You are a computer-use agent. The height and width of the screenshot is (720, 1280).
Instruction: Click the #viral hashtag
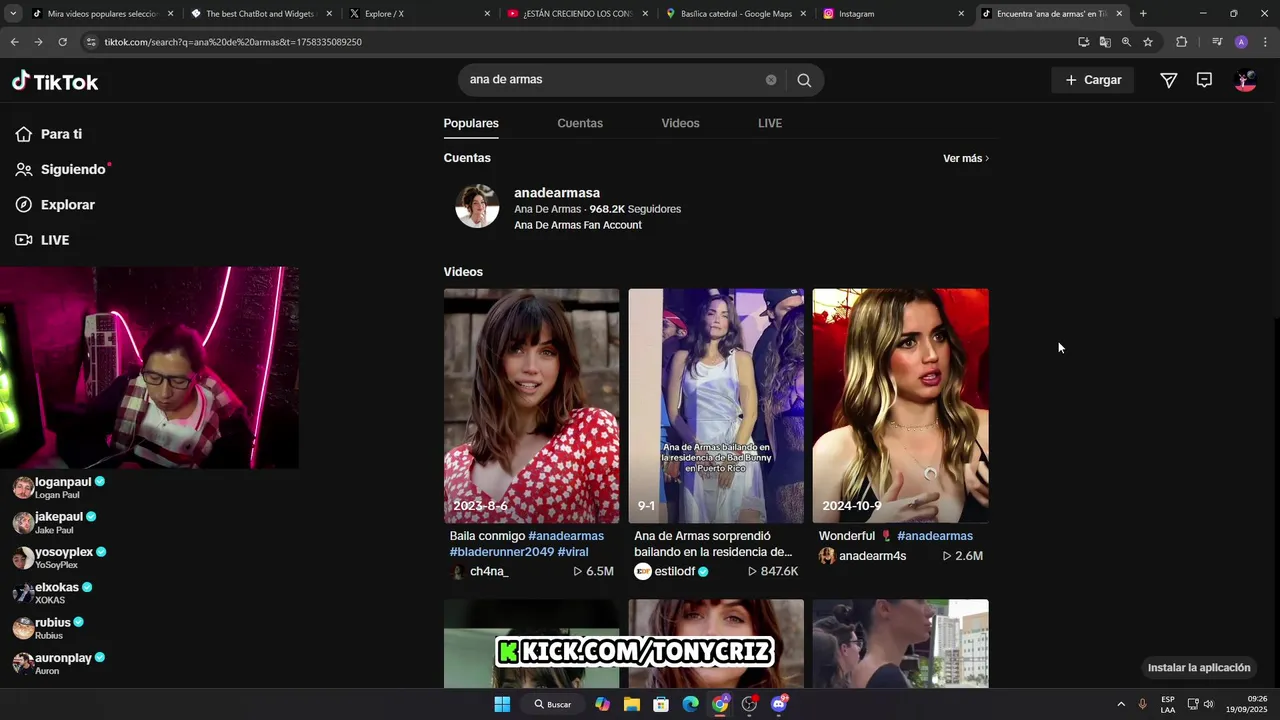[x=573, y=552]
